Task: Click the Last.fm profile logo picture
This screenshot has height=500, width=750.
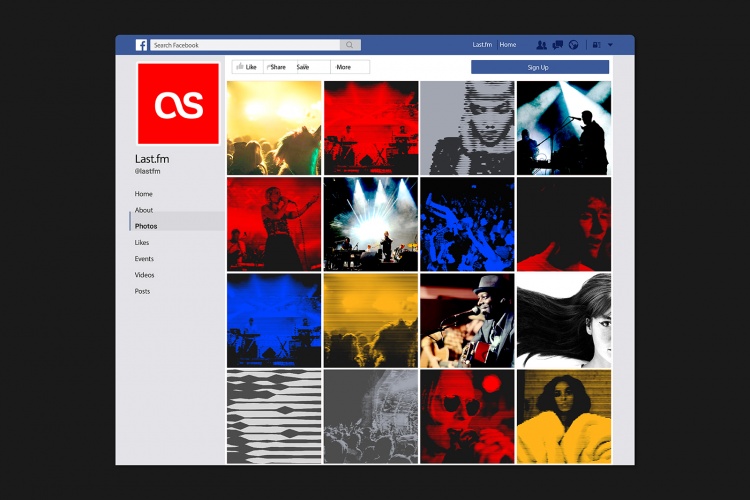Action: pyautogui.click(x=178, y=104)
